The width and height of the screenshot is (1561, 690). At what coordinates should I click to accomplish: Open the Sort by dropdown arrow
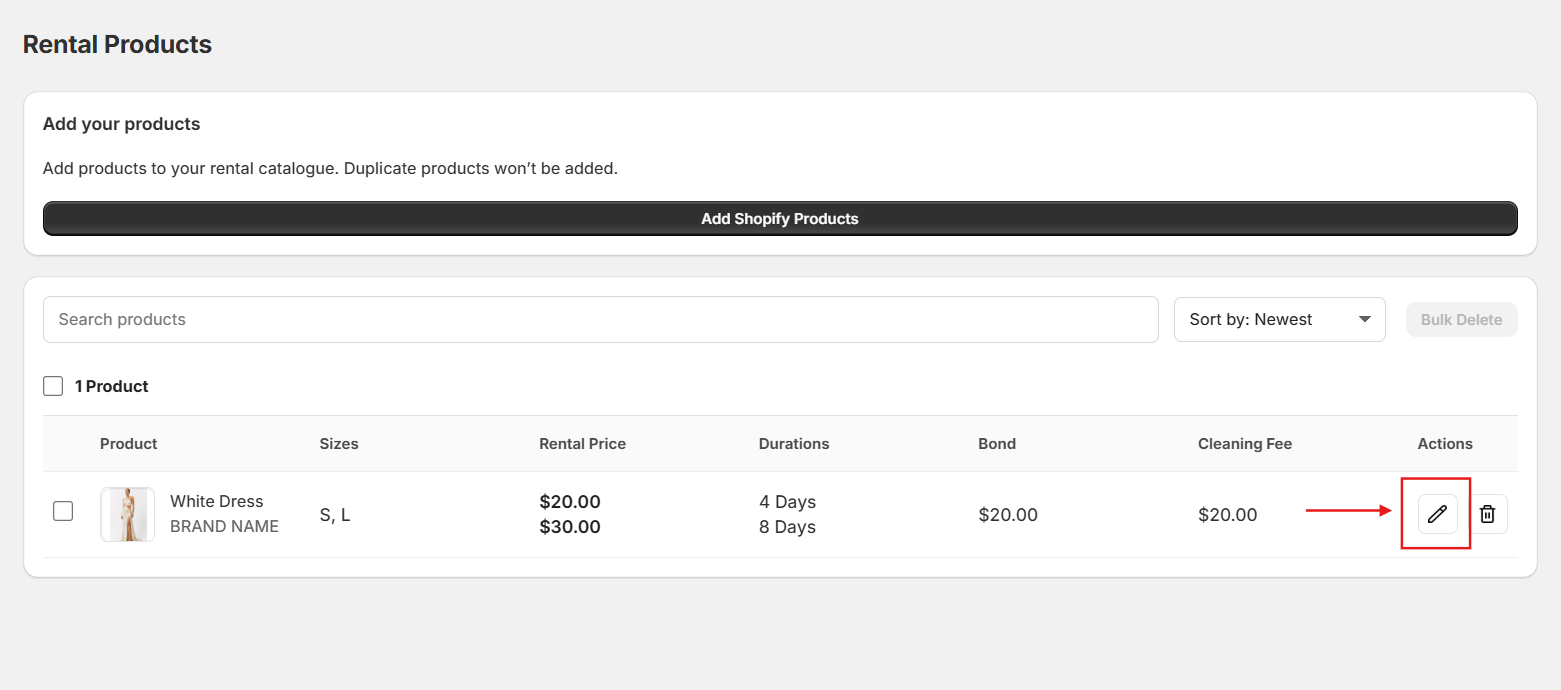(x=1364, y=320)
